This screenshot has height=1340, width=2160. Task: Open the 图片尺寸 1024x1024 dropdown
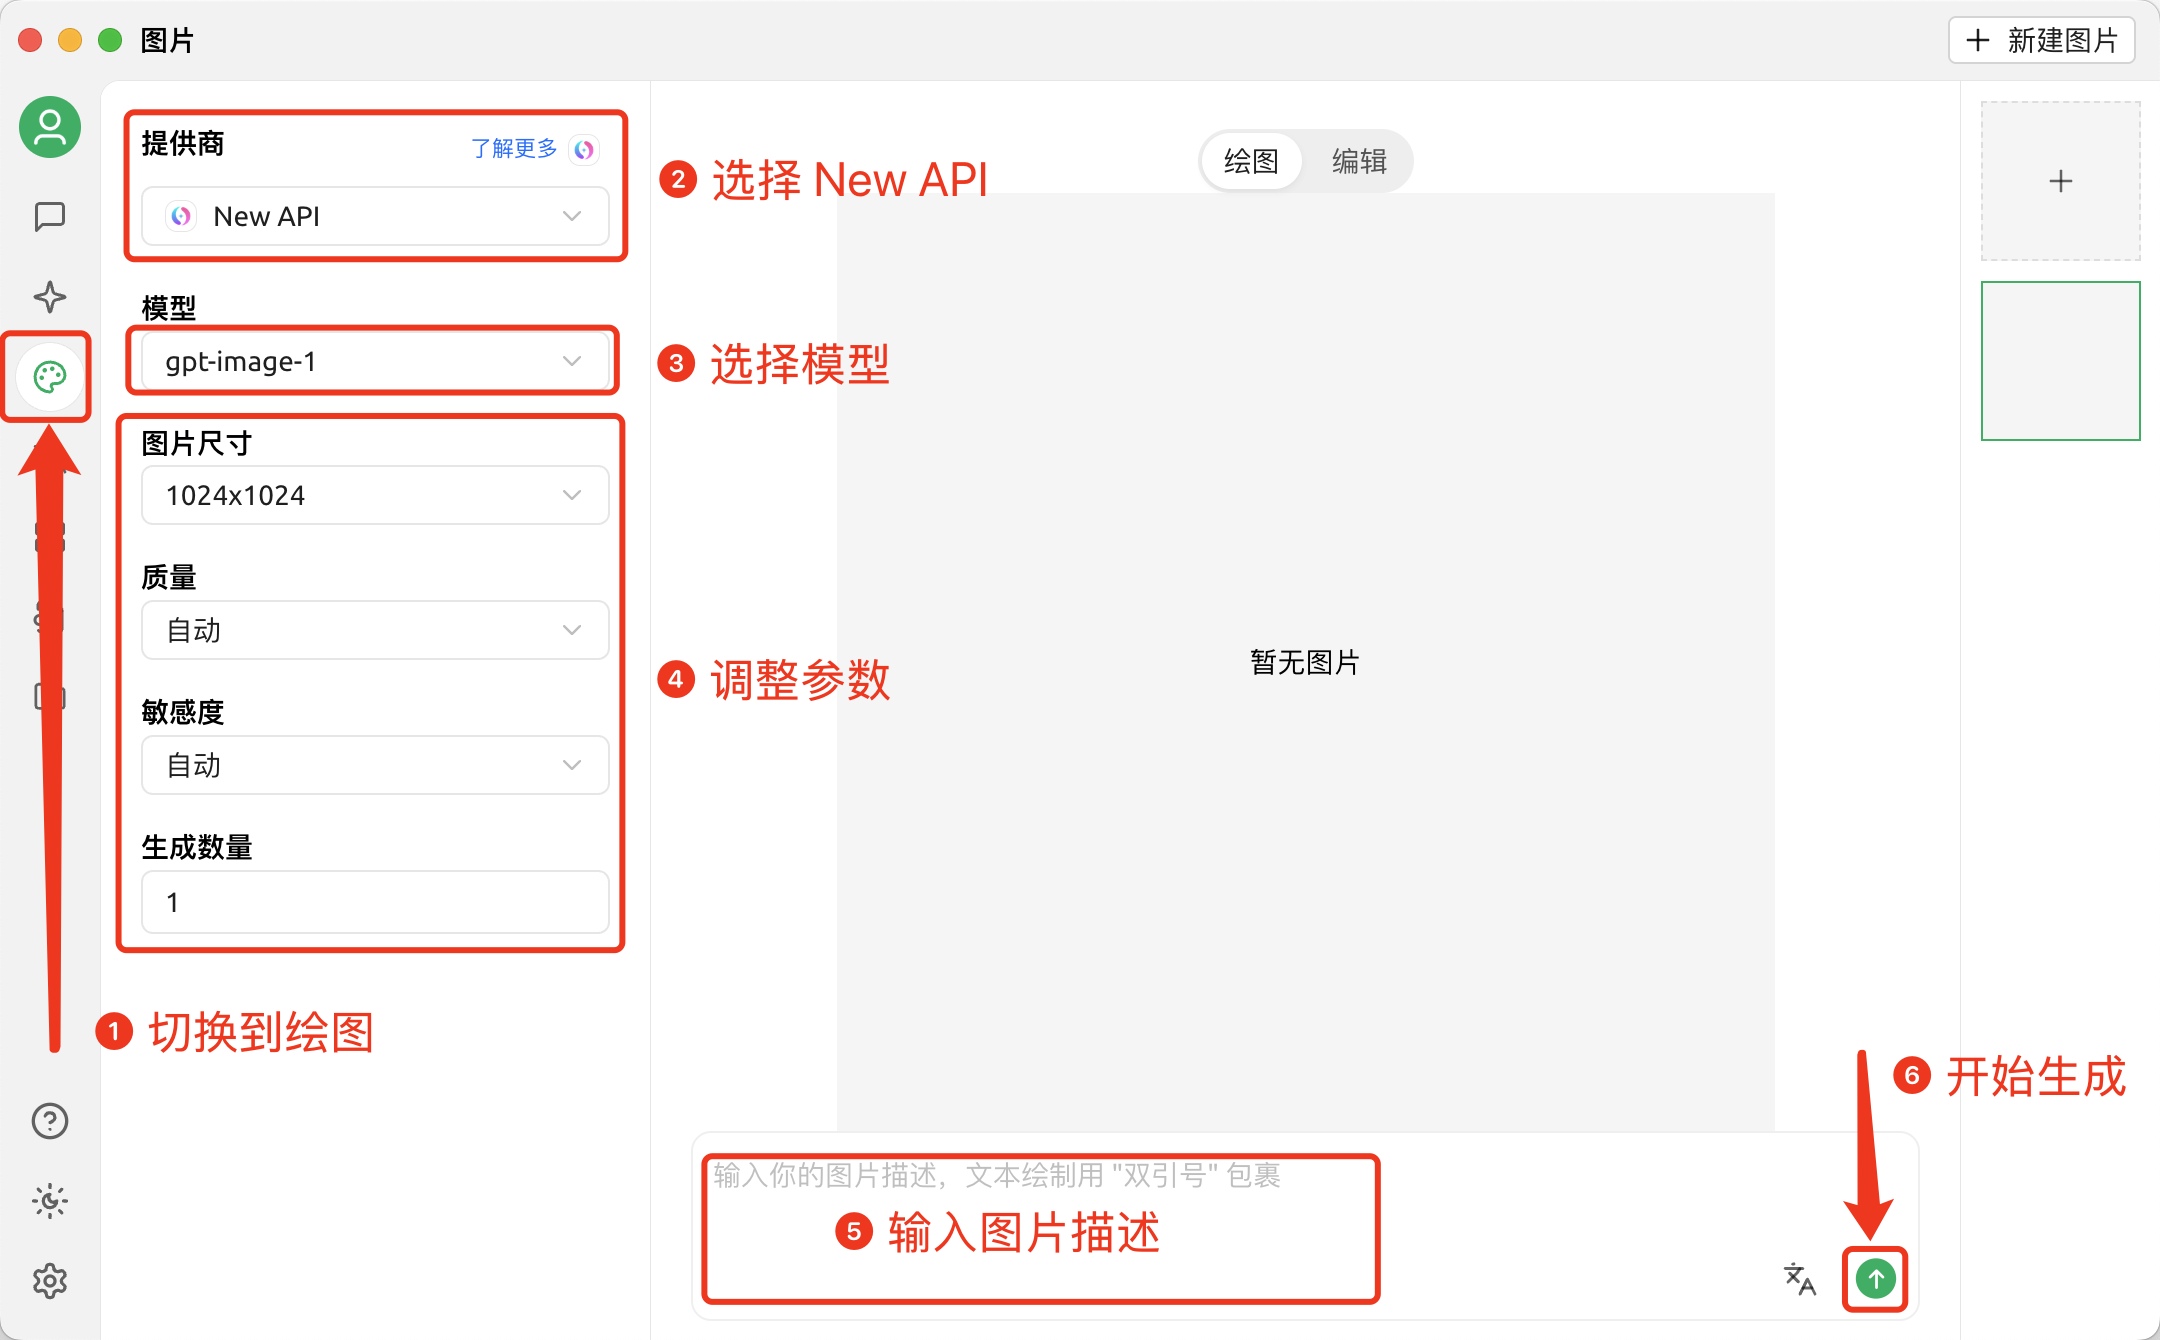[x=374, y=494]
